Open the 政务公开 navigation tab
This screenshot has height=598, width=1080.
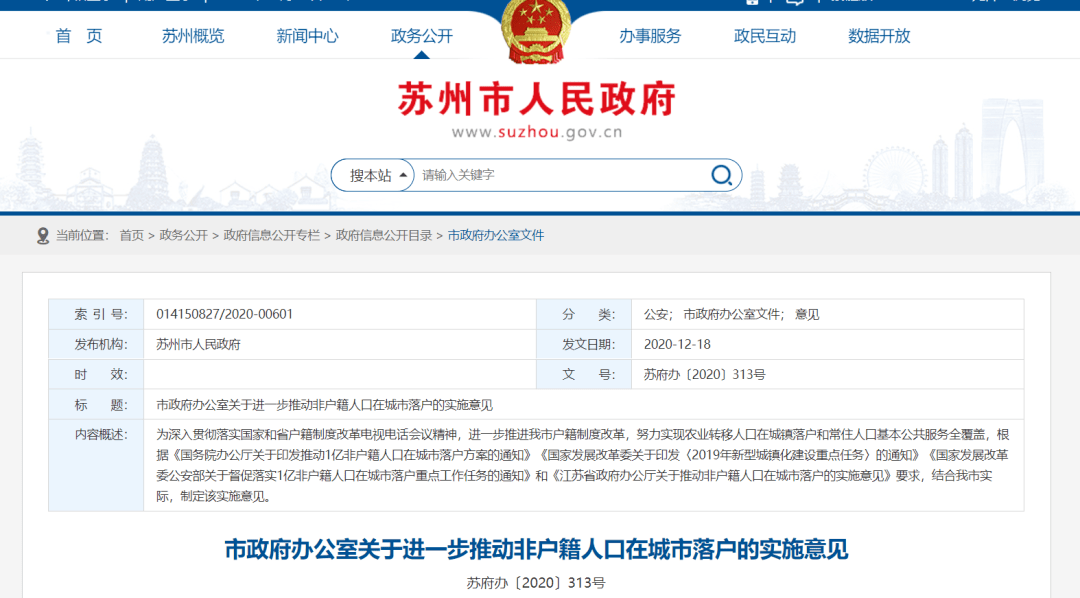[421, 36]
